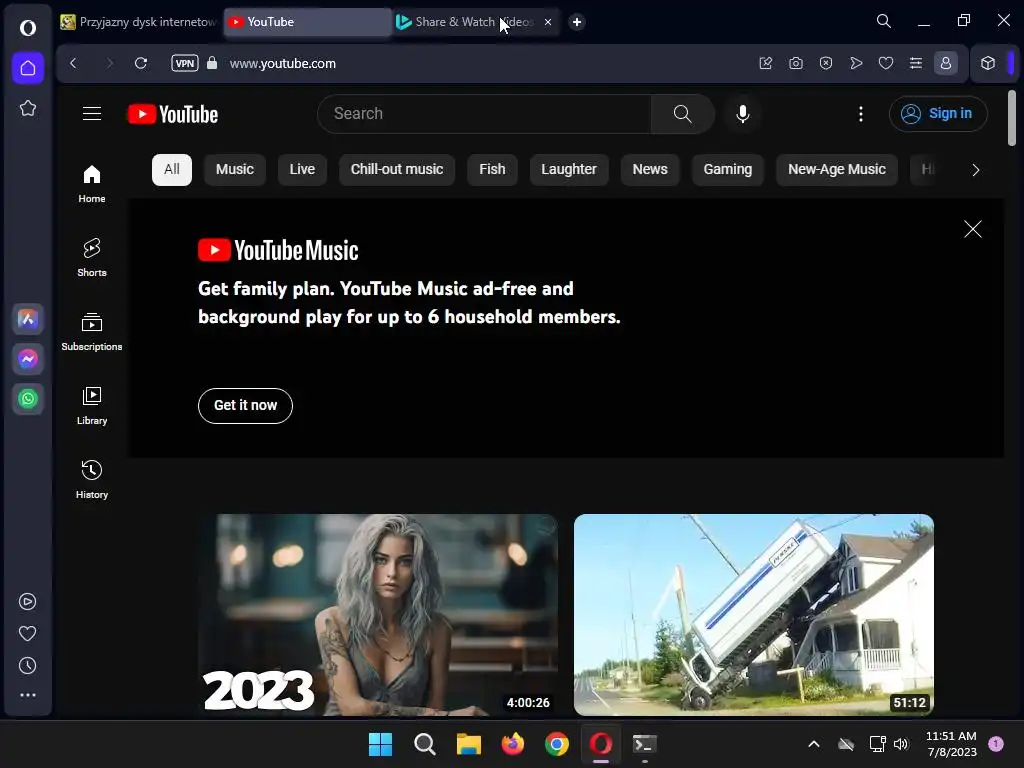Select the Gaming filter chip
The height and width of the screenshot is (768, 1024).
coord(728,170)
